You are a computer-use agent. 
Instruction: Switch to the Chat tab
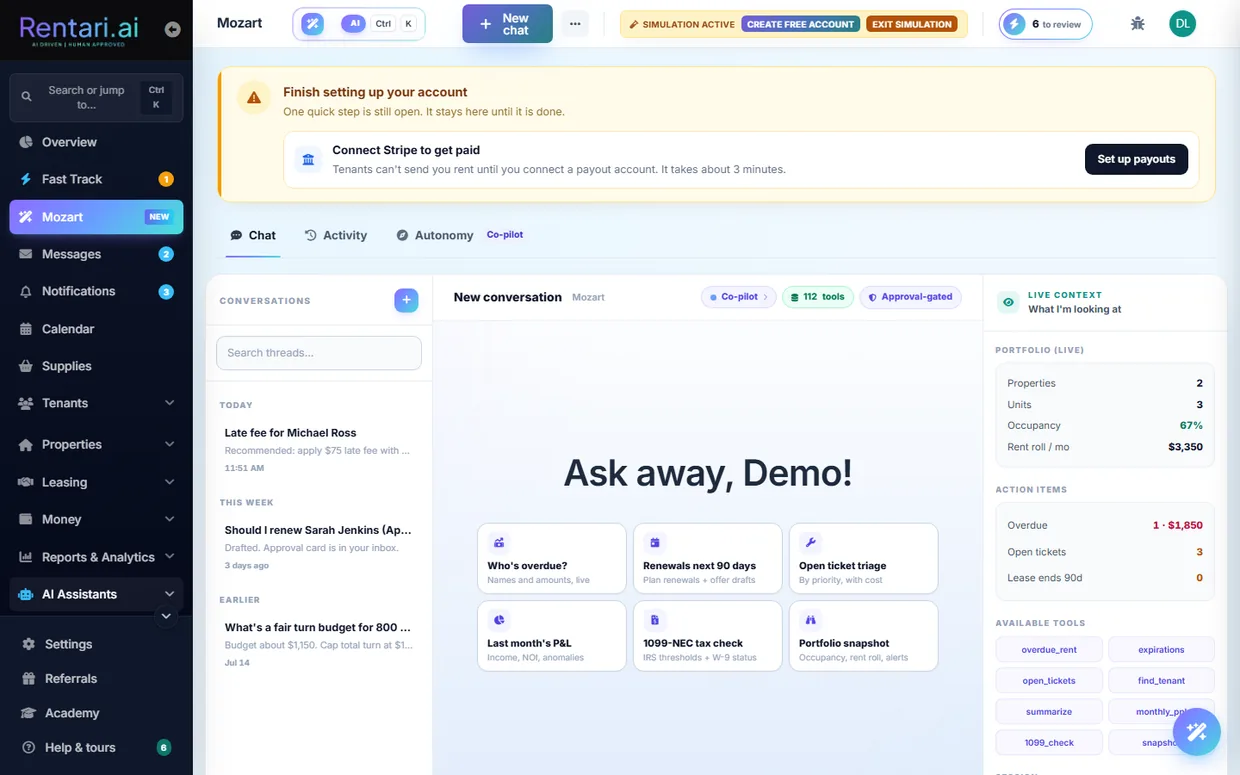coord(253,235)
